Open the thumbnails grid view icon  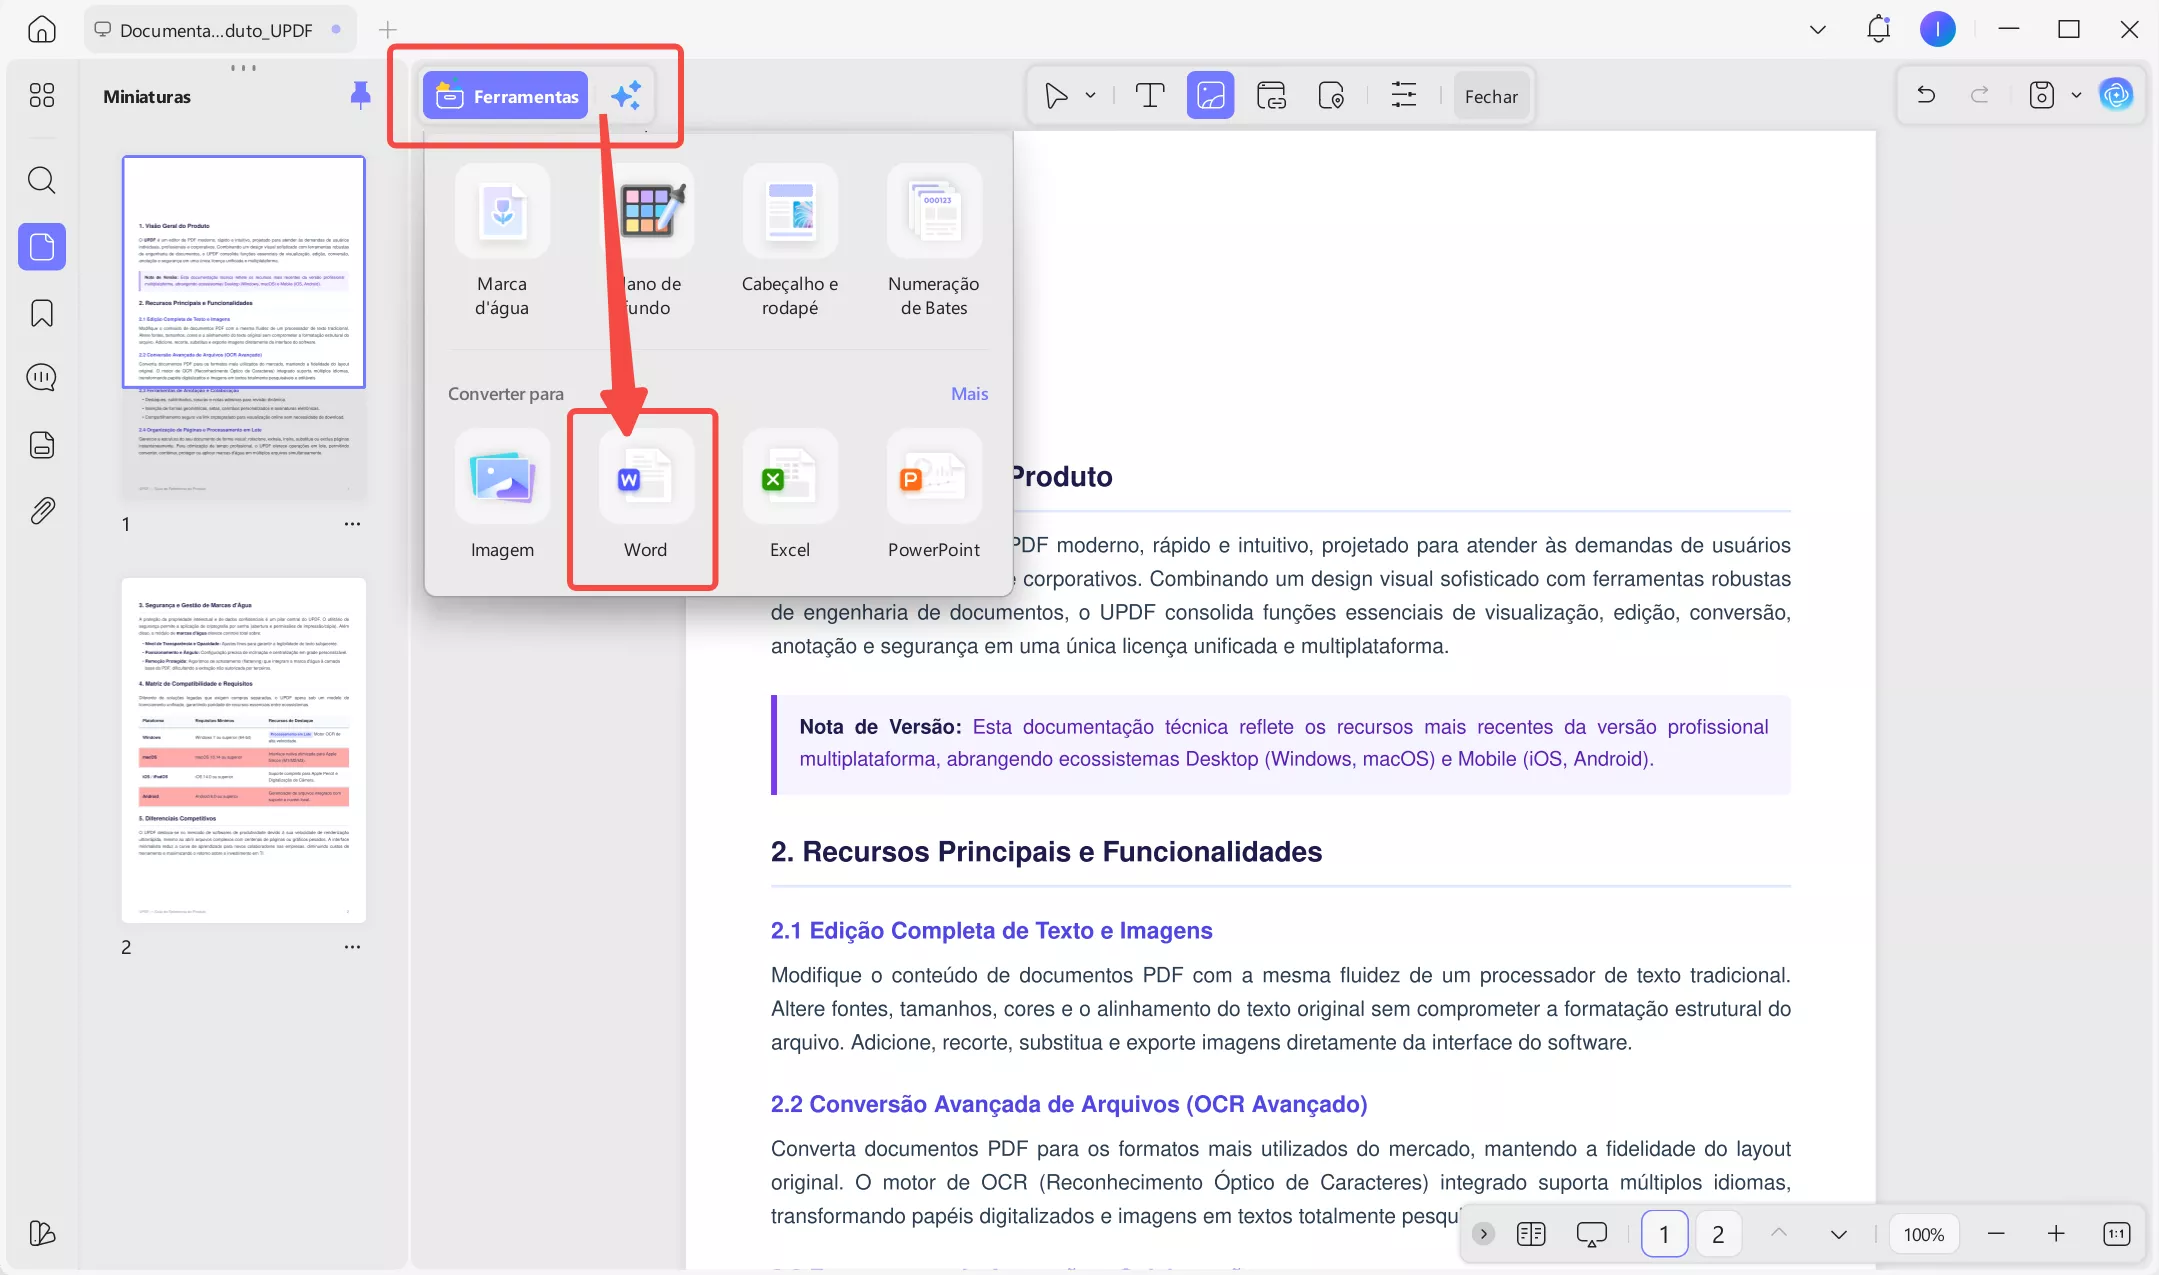(42, 95)
